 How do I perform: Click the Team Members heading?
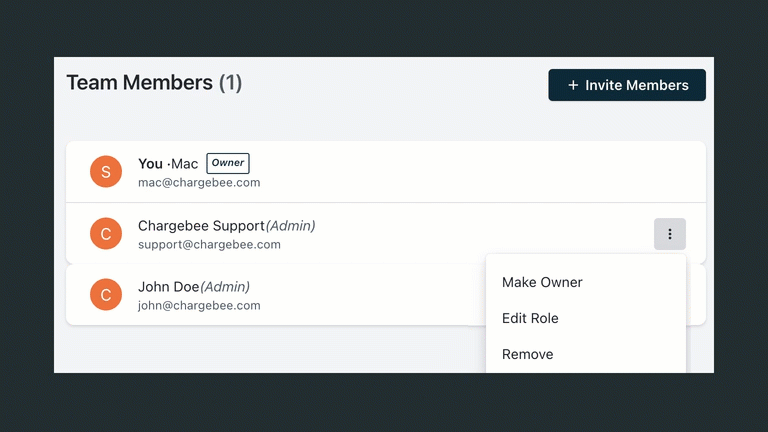pyautogui.click(x=139, y=83)
